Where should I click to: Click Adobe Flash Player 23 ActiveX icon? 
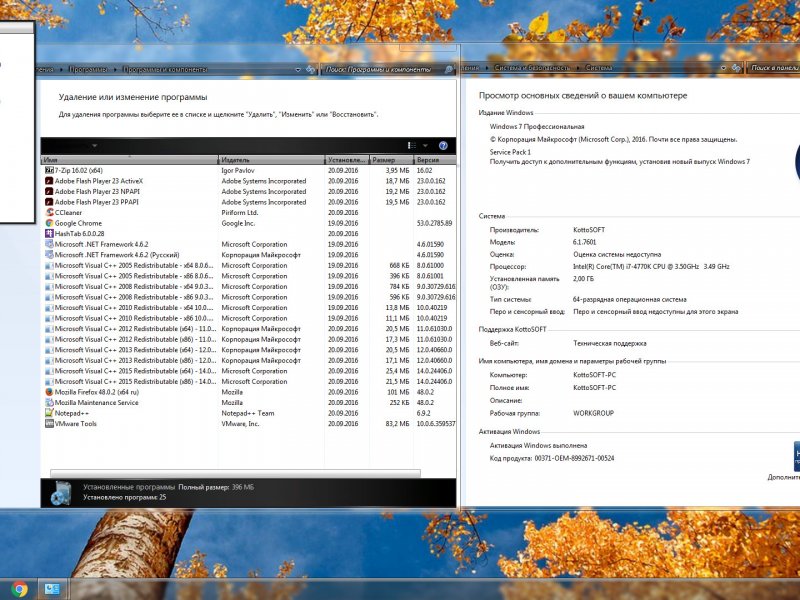pos(49,181)
